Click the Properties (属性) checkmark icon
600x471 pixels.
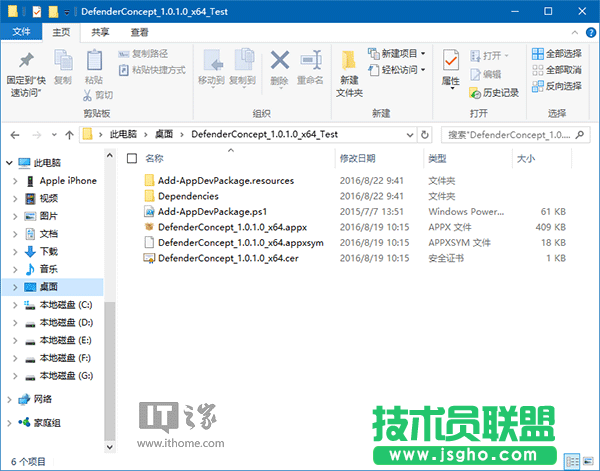pyautogui.click(x=451, y=60)
